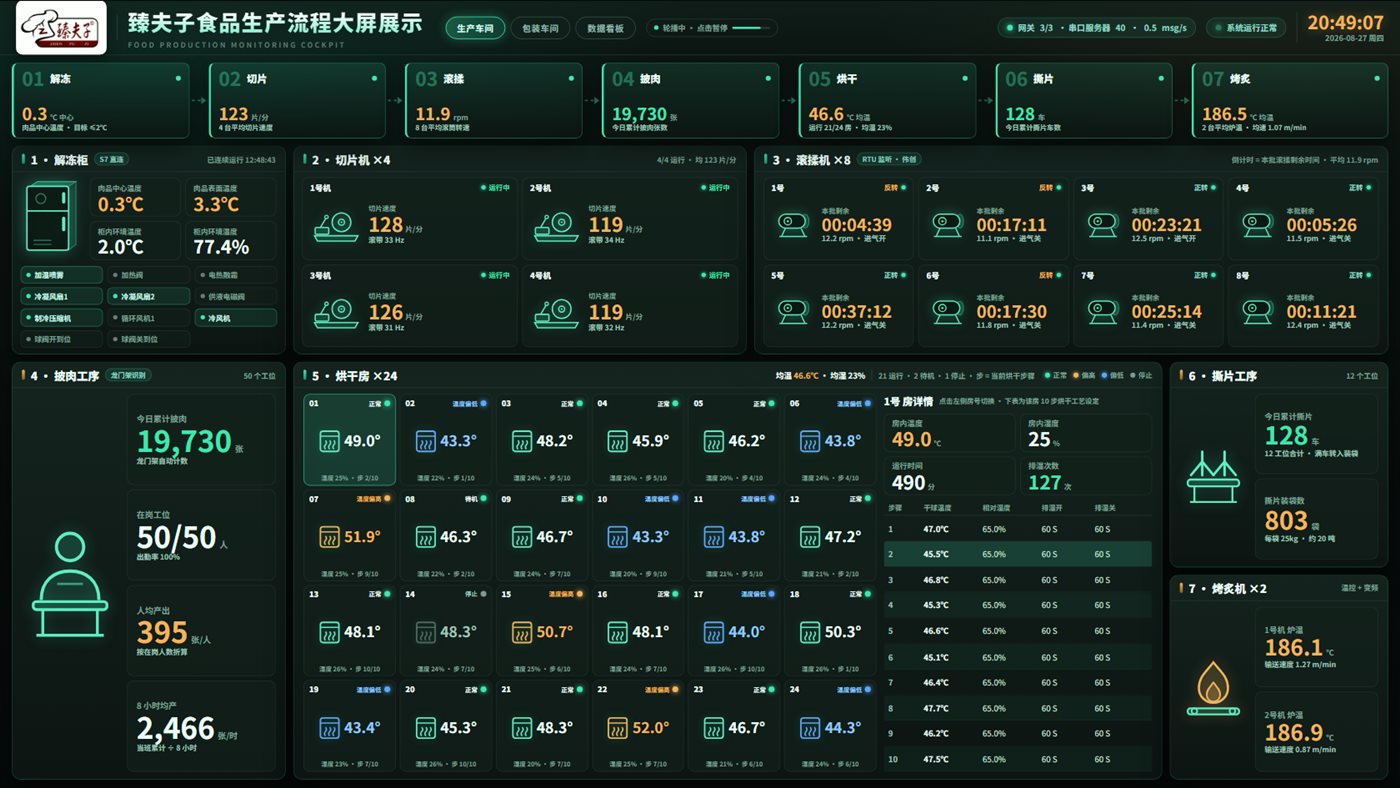Click step 10 row showing 47.5℃

[1018, 759]
